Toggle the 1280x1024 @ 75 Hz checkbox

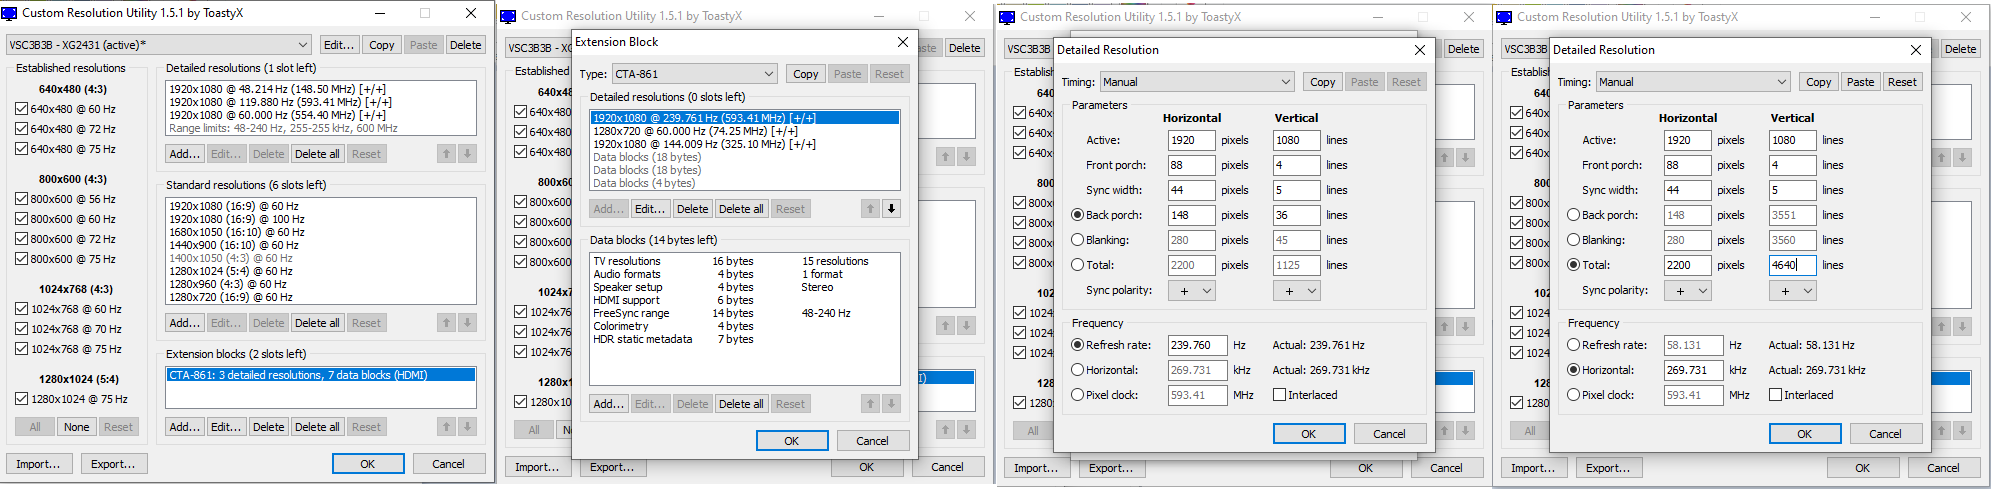point(21,399)
